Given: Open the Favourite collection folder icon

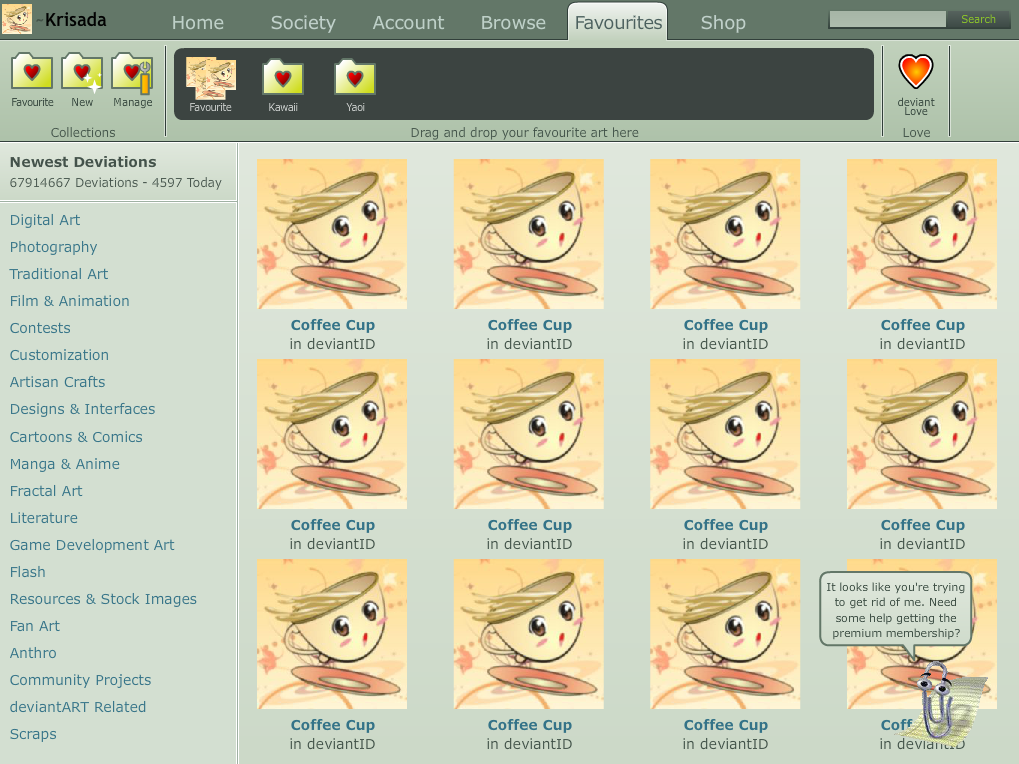Looking at the screenshot, I should pos(32,72).
